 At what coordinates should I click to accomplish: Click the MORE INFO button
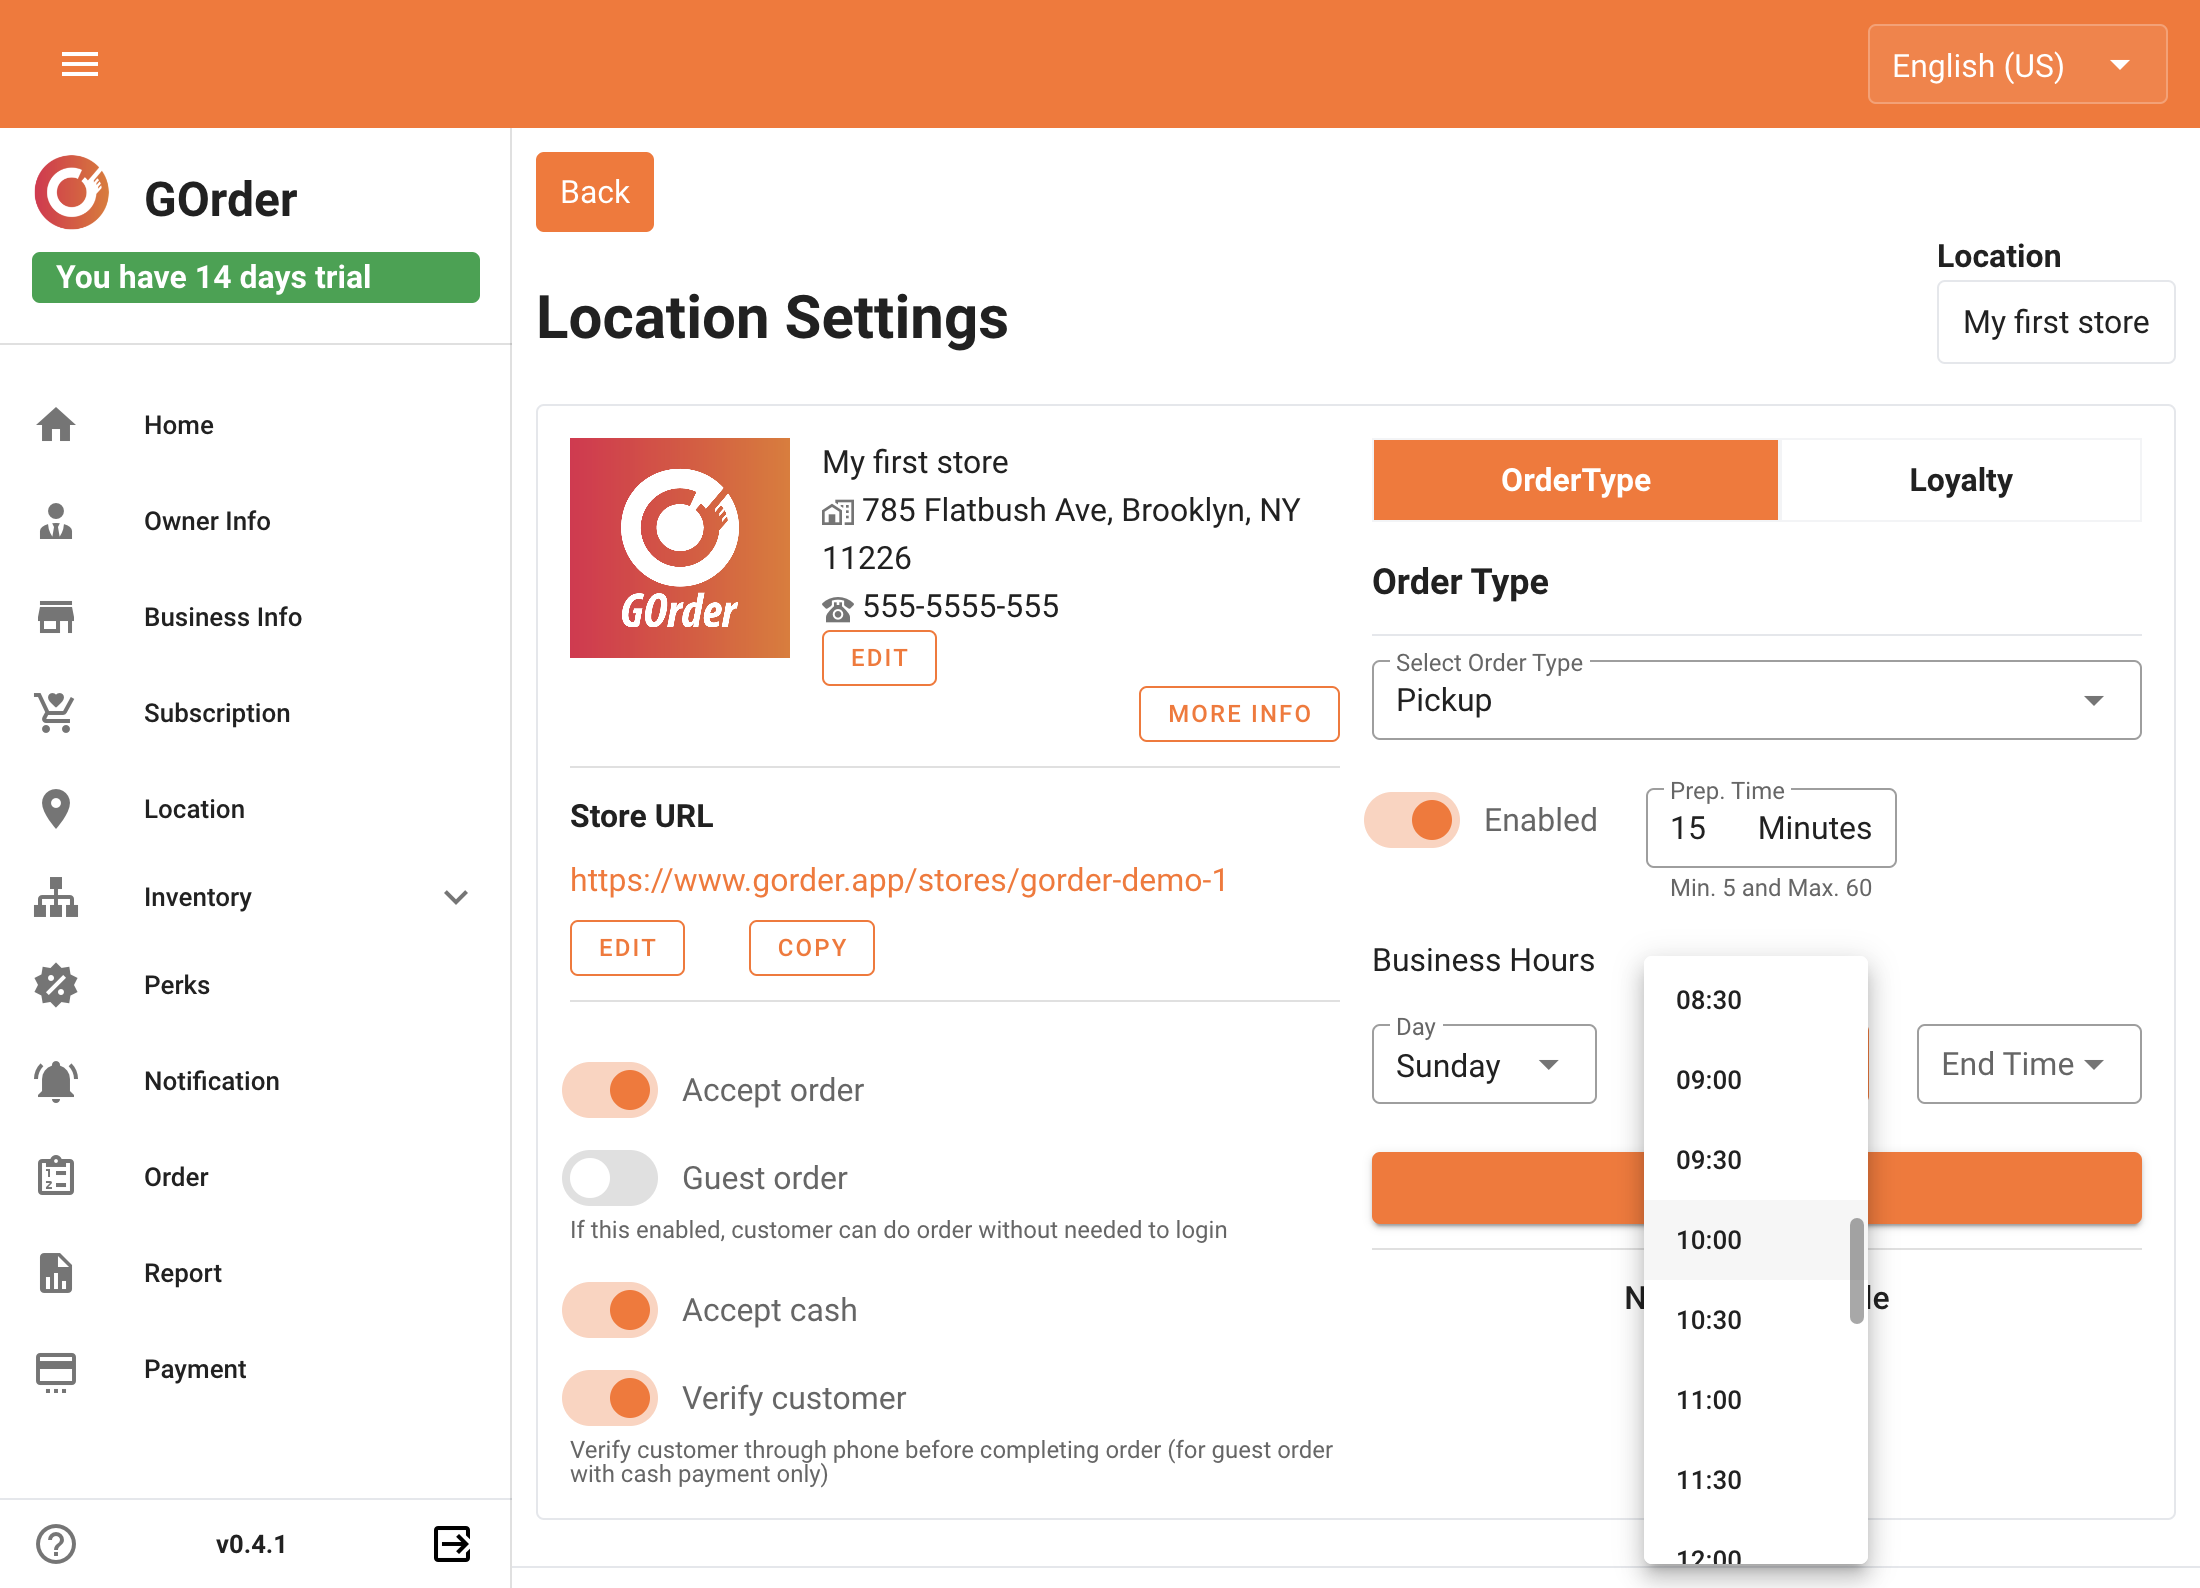1239,714
